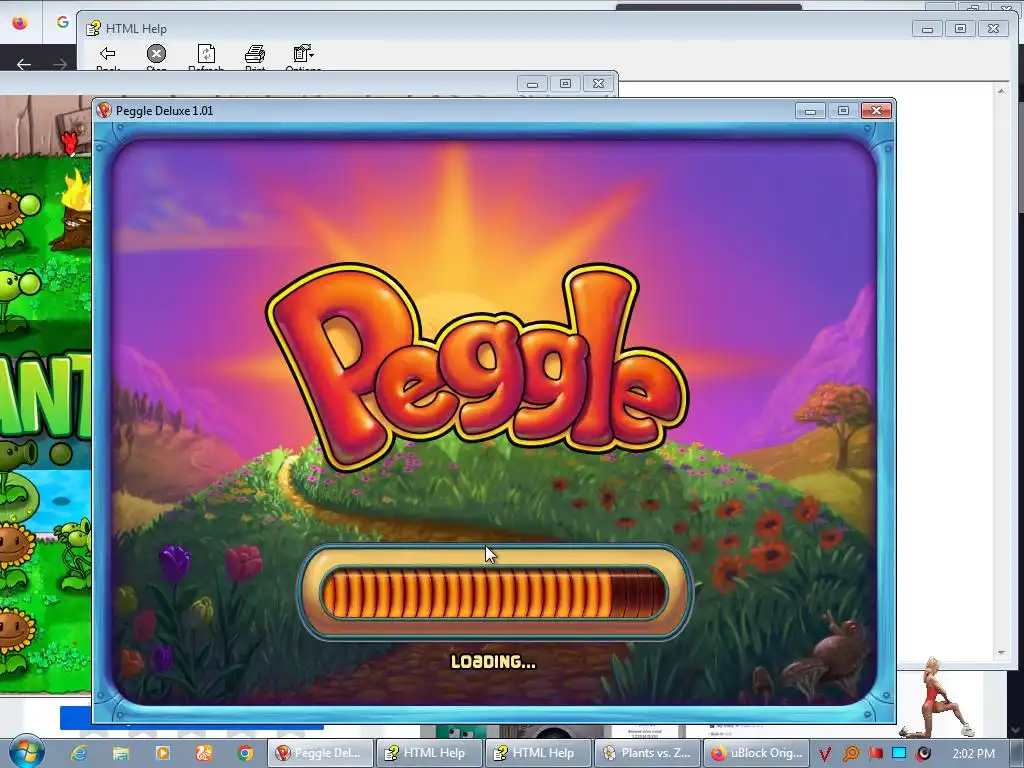Close the Peggle Deluxe window
This screenshot has height=768, width=1024.
(876, 110)
